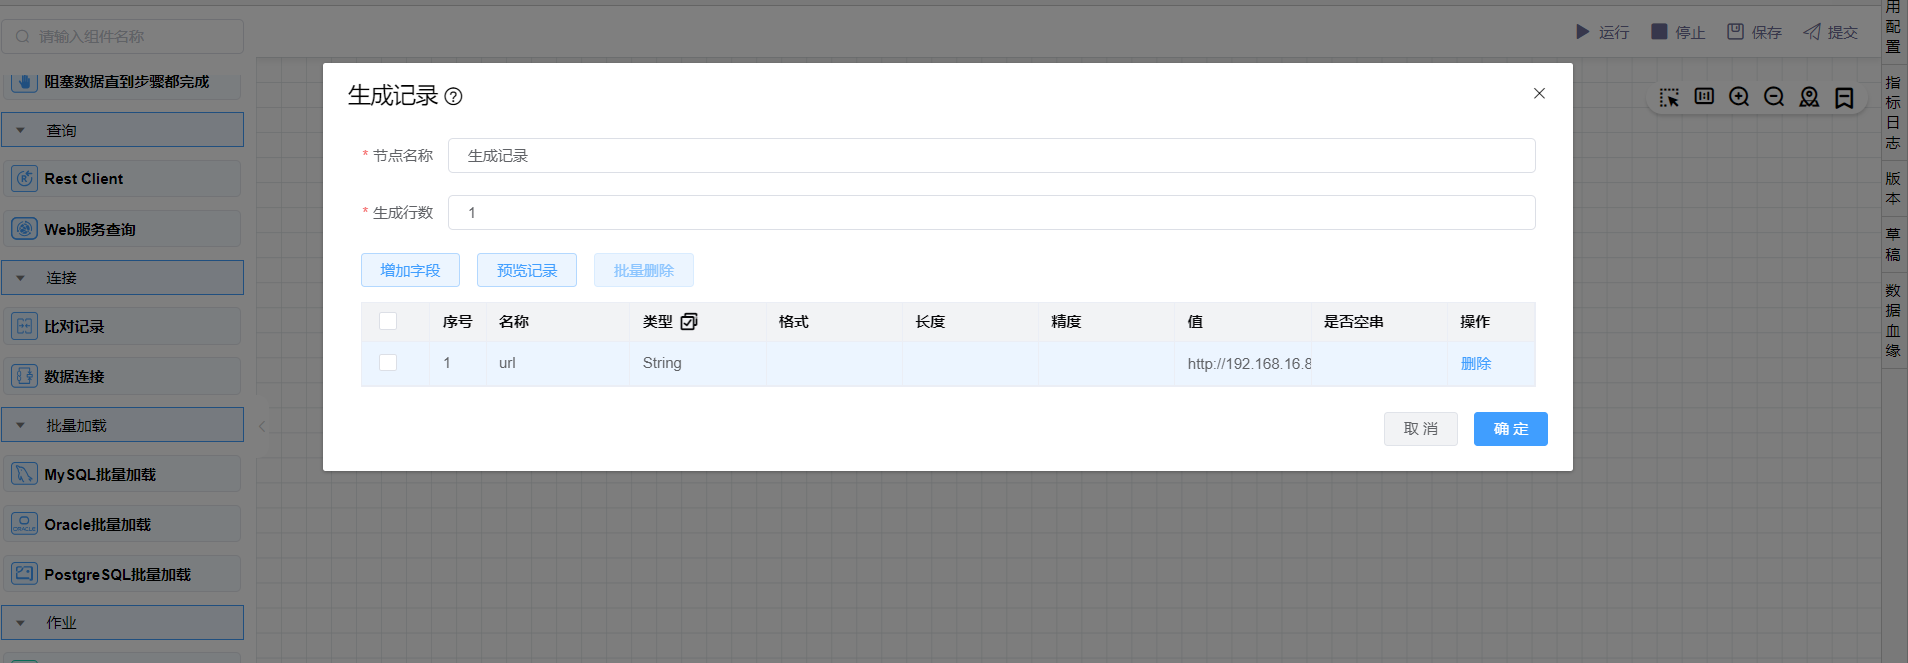1908x663 pixels.
Task: Click the 节点名称 input field
Action: pyautogui.click(x=992, y=156)
